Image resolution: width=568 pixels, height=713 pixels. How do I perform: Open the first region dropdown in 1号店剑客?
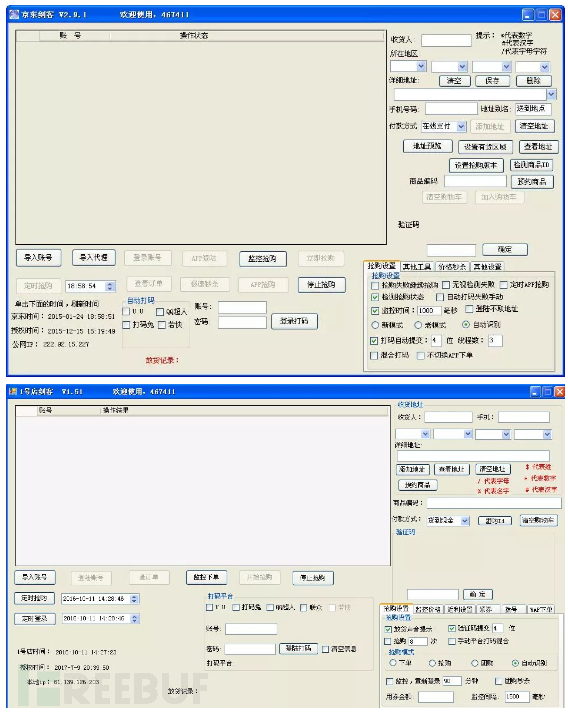coord(425,434)
